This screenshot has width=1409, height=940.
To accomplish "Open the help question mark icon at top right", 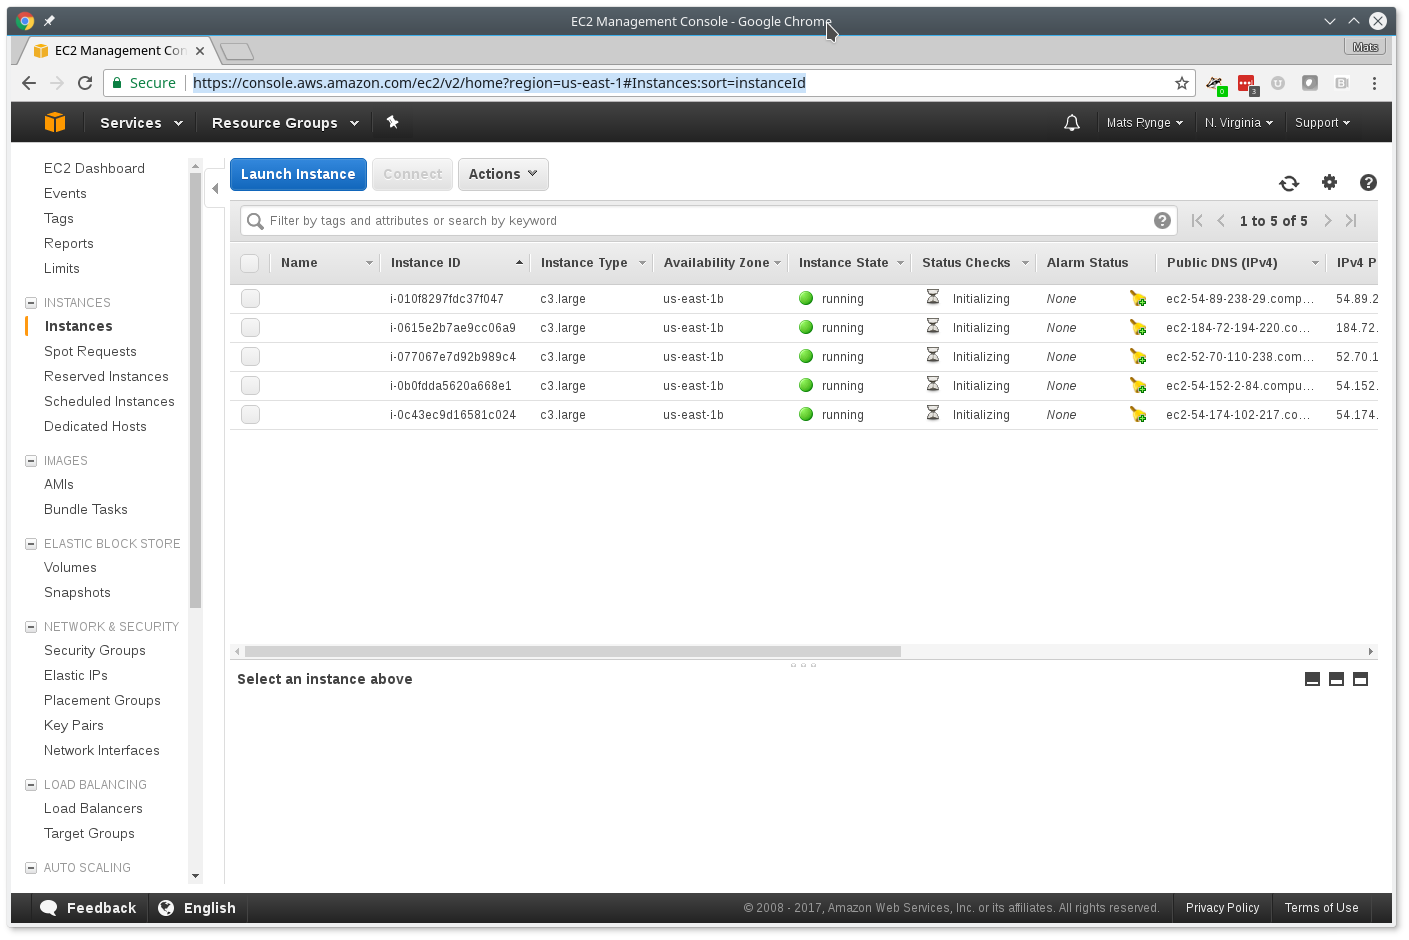I will point(1368,182).
